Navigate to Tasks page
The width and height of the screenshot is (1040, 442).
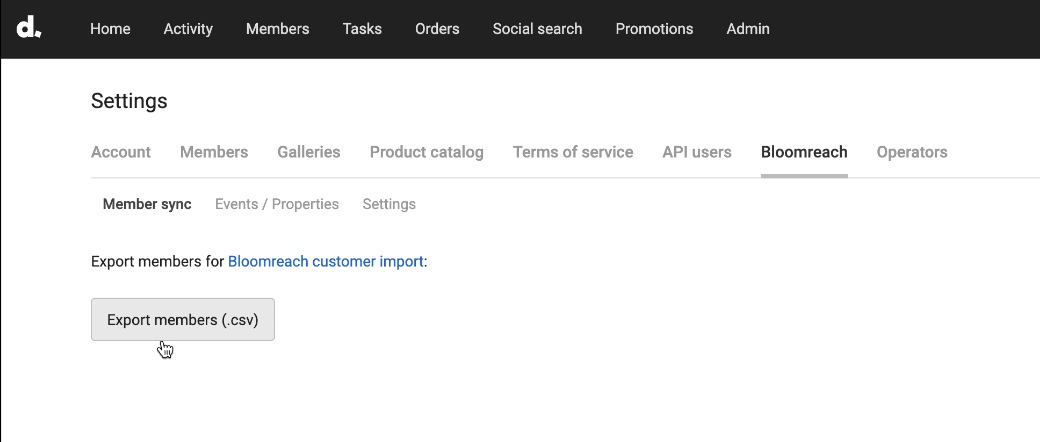[362, 29]
